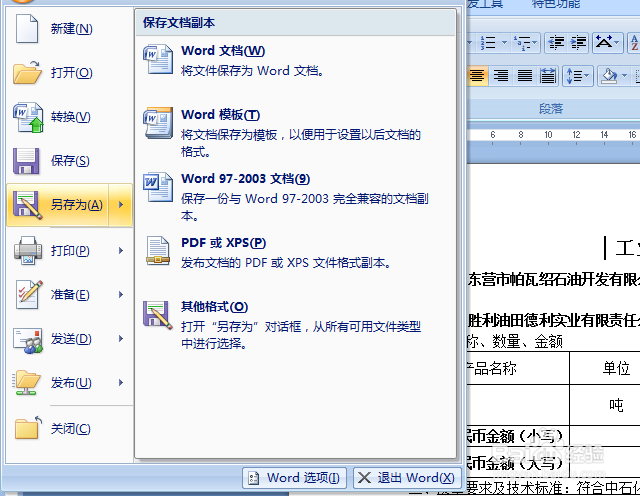Click the center alignment icon
640x496 pixels.
[477, 76]
